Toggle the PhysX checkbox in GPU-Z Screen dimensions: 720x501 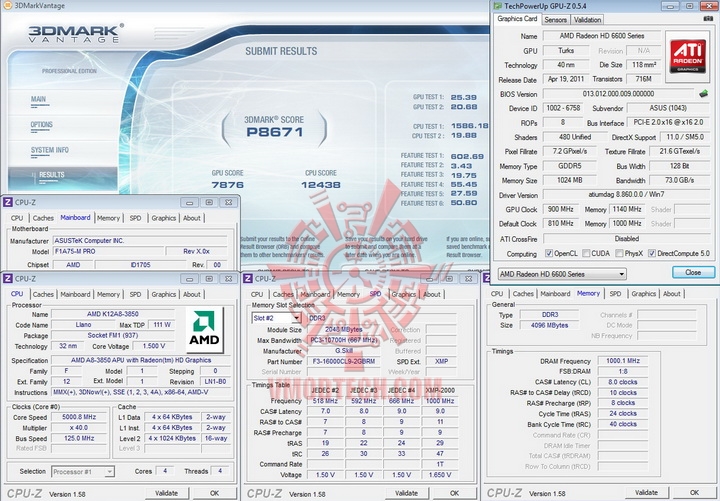click(x=619, y=253)
